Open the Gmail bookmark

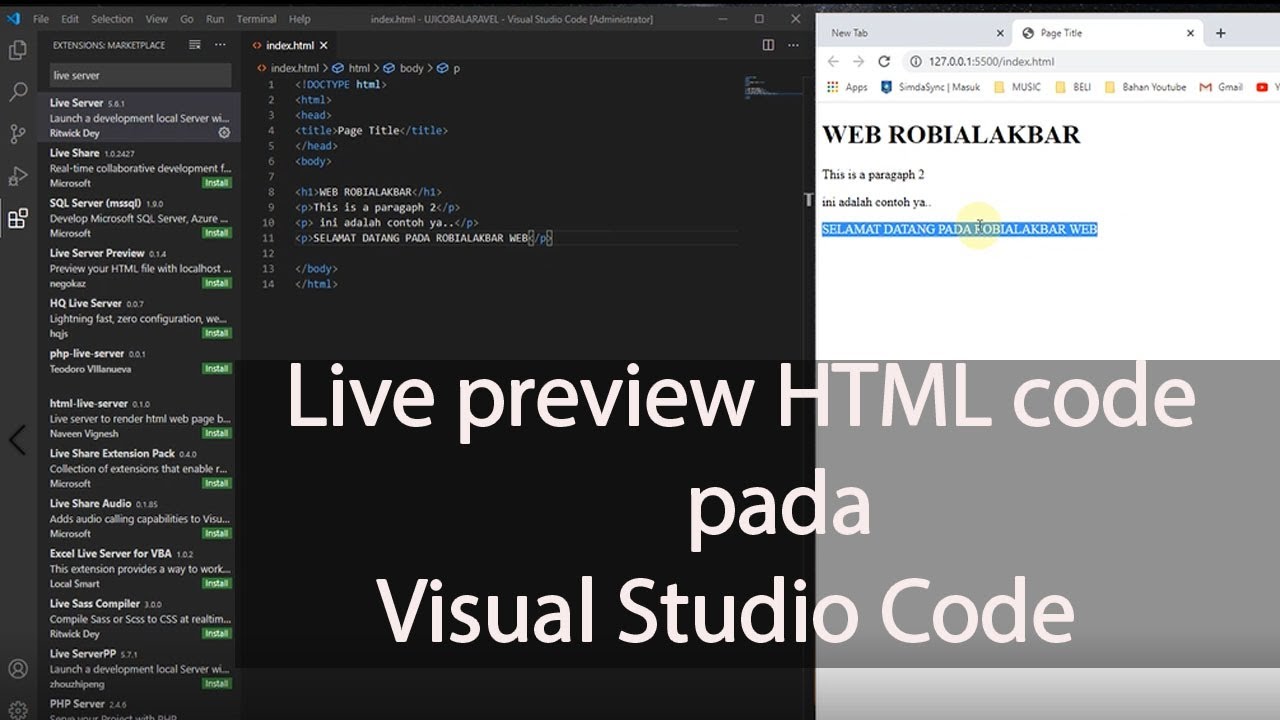[1221, 87]
